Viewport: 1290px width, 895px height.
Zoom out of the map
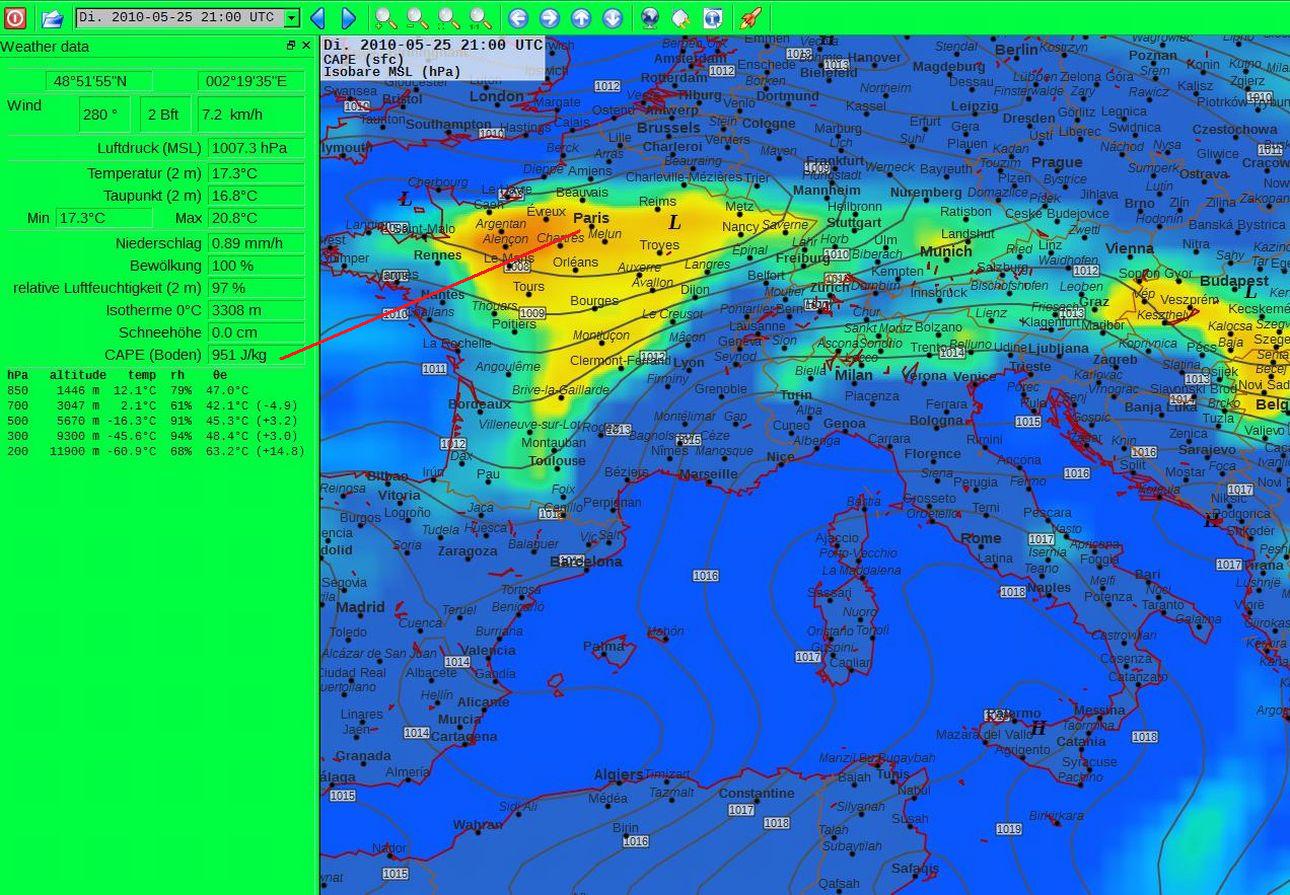tap(417, 17)
